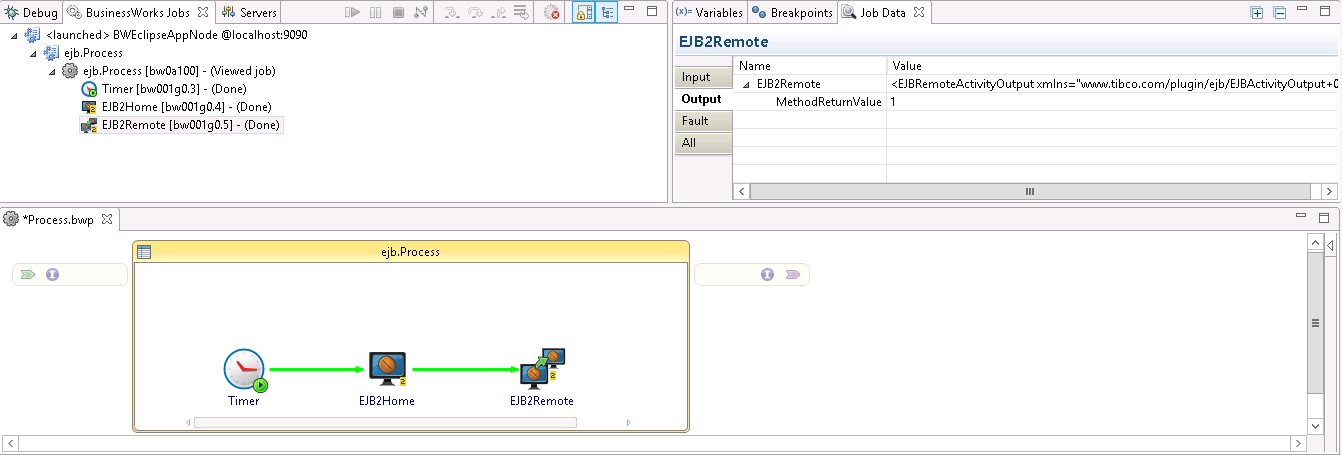This screenshot has width=1342, height=455.
Task: Click the Terminate (stop) toolbar icon
Action: [398, 13]
